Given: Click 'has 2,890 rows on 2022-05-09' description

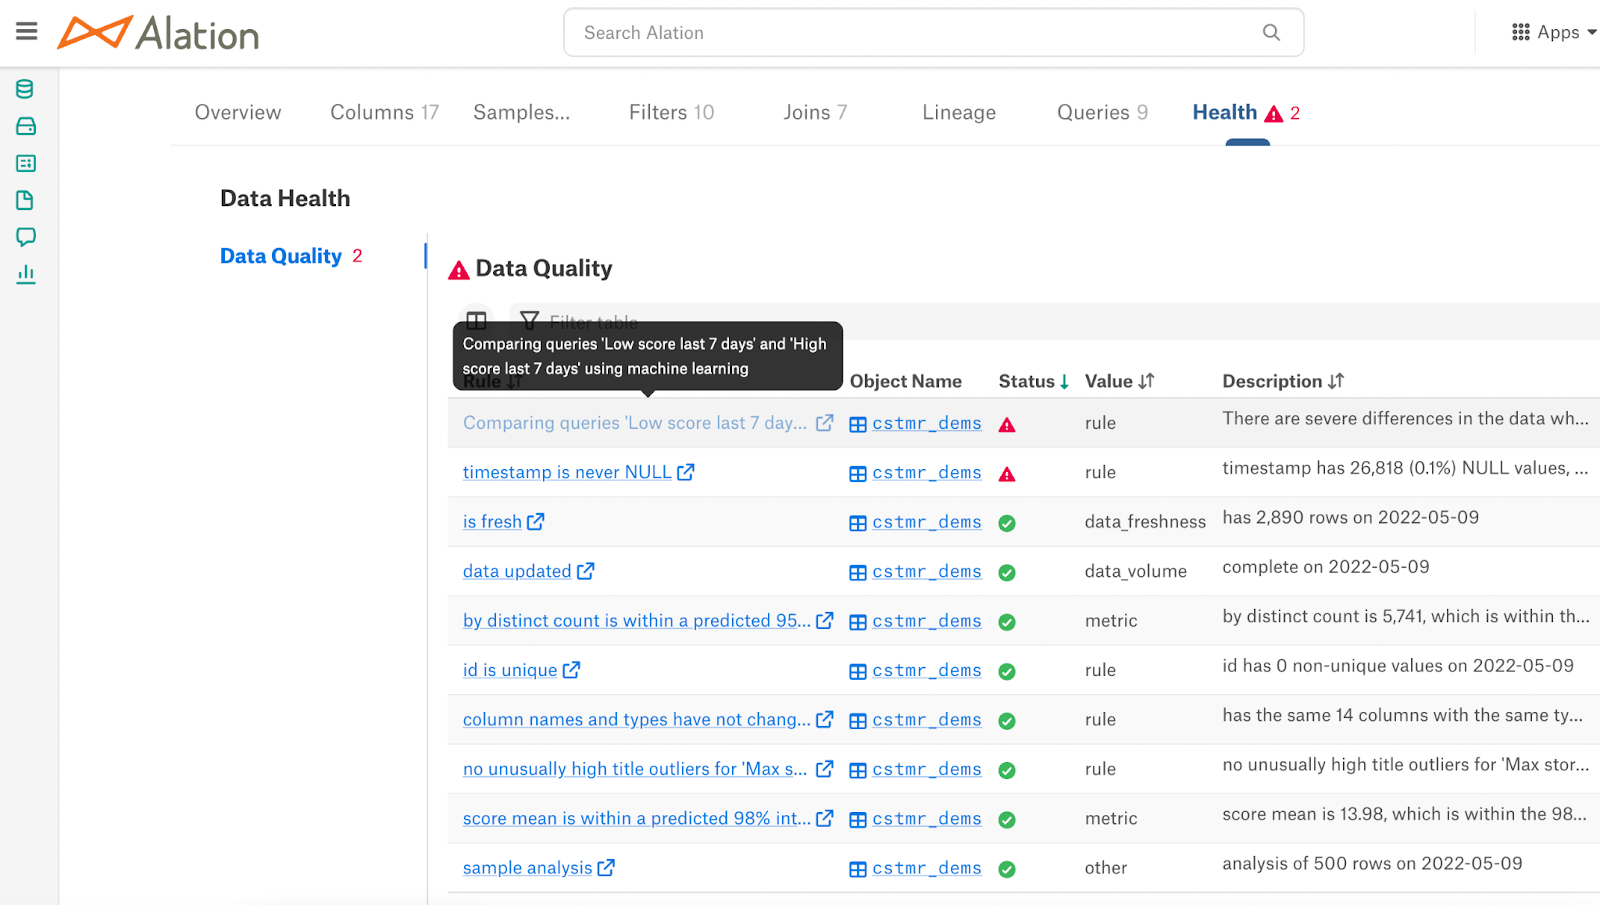Looking at the screenshot, I should 1350,517.
